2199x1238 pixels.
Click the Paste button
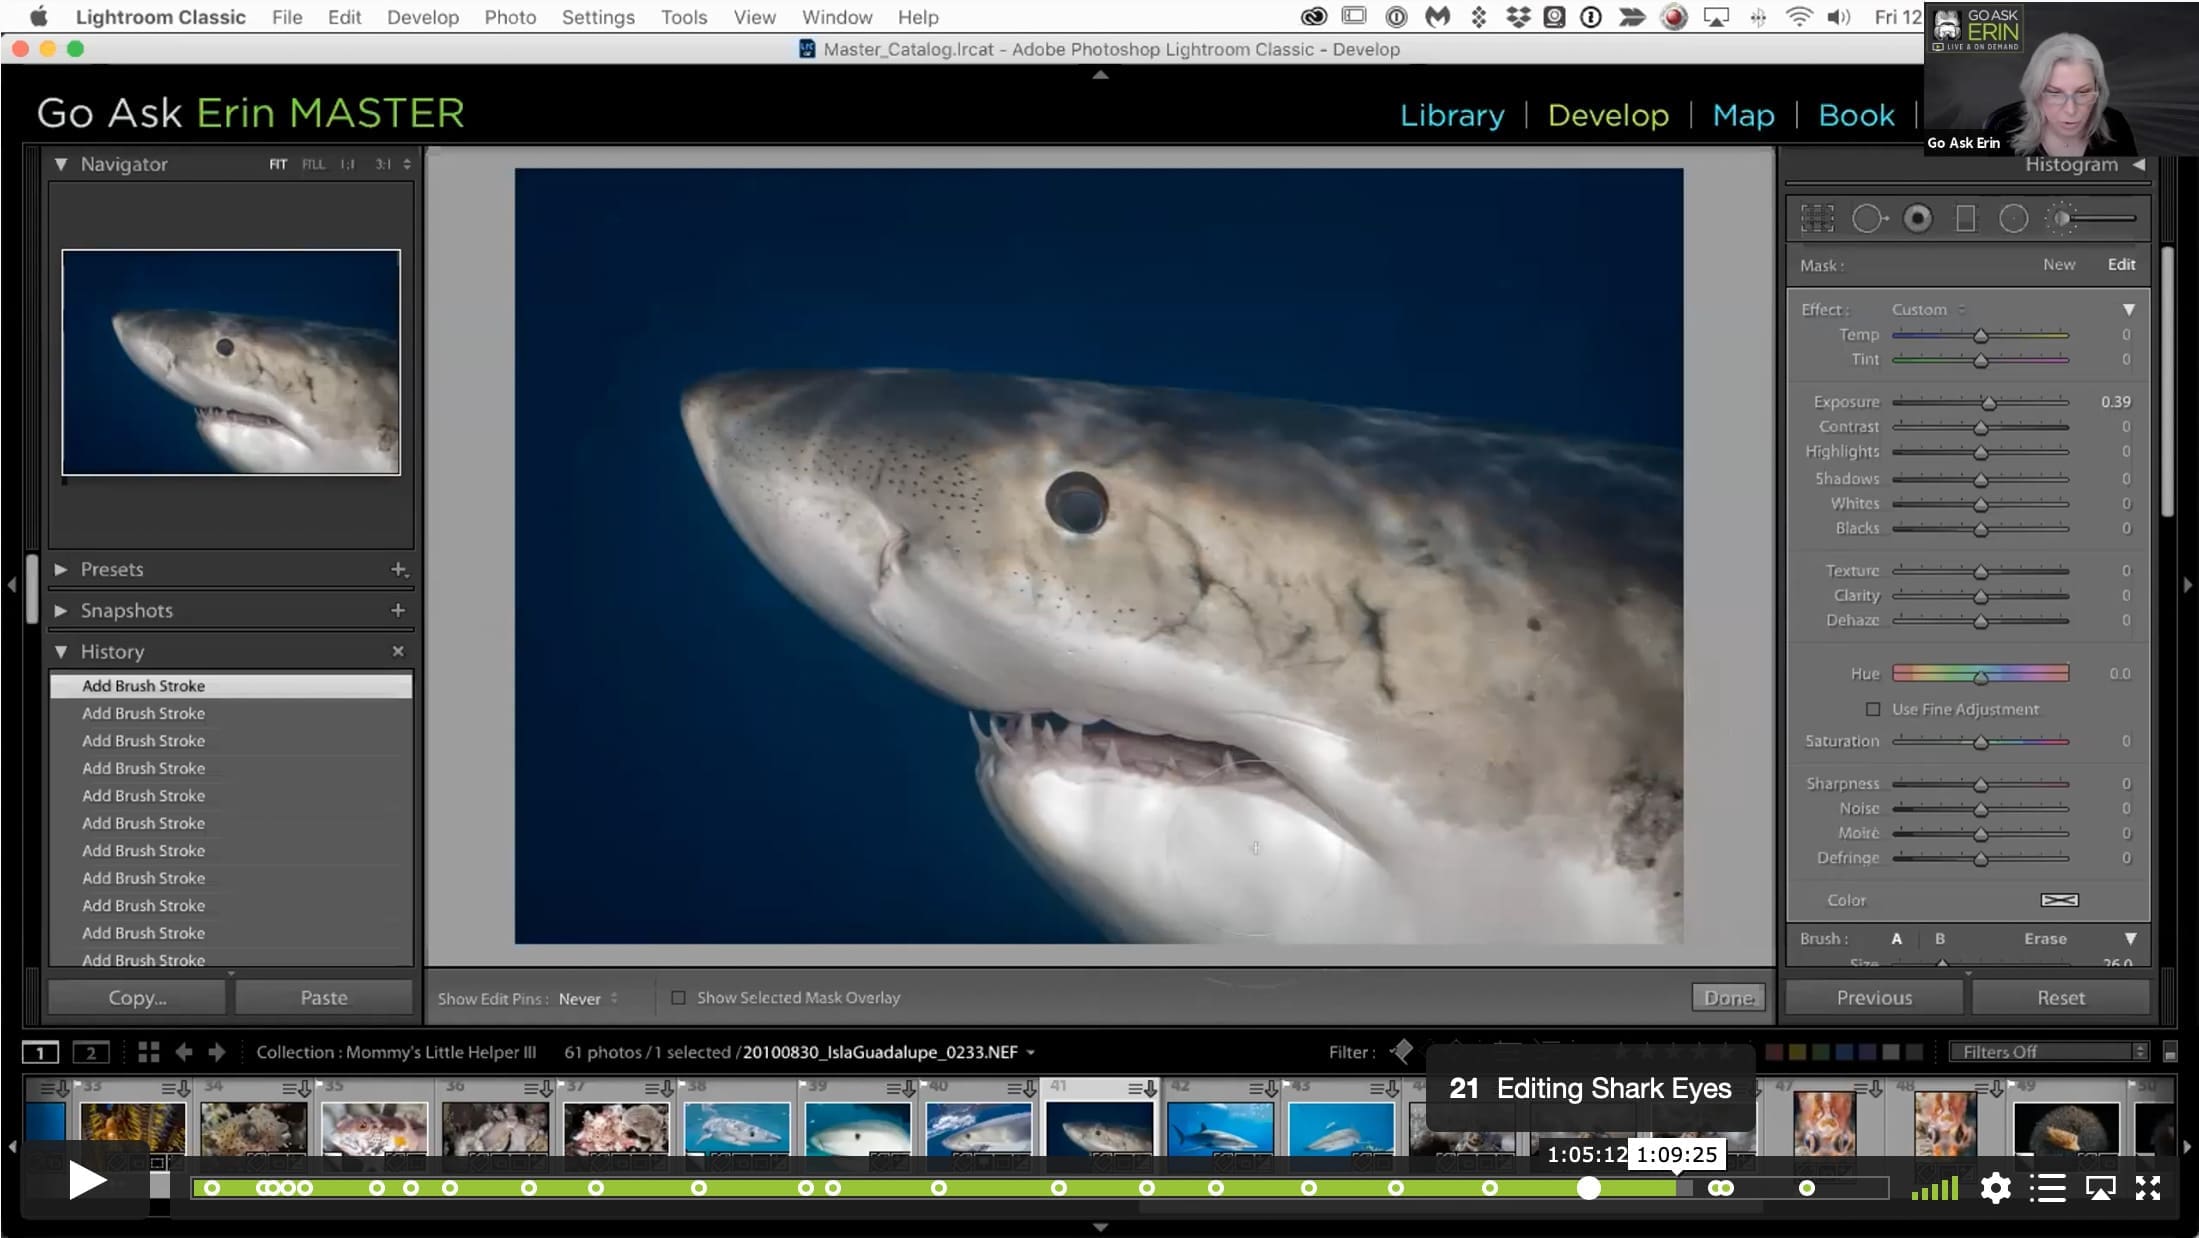point(324,998)
